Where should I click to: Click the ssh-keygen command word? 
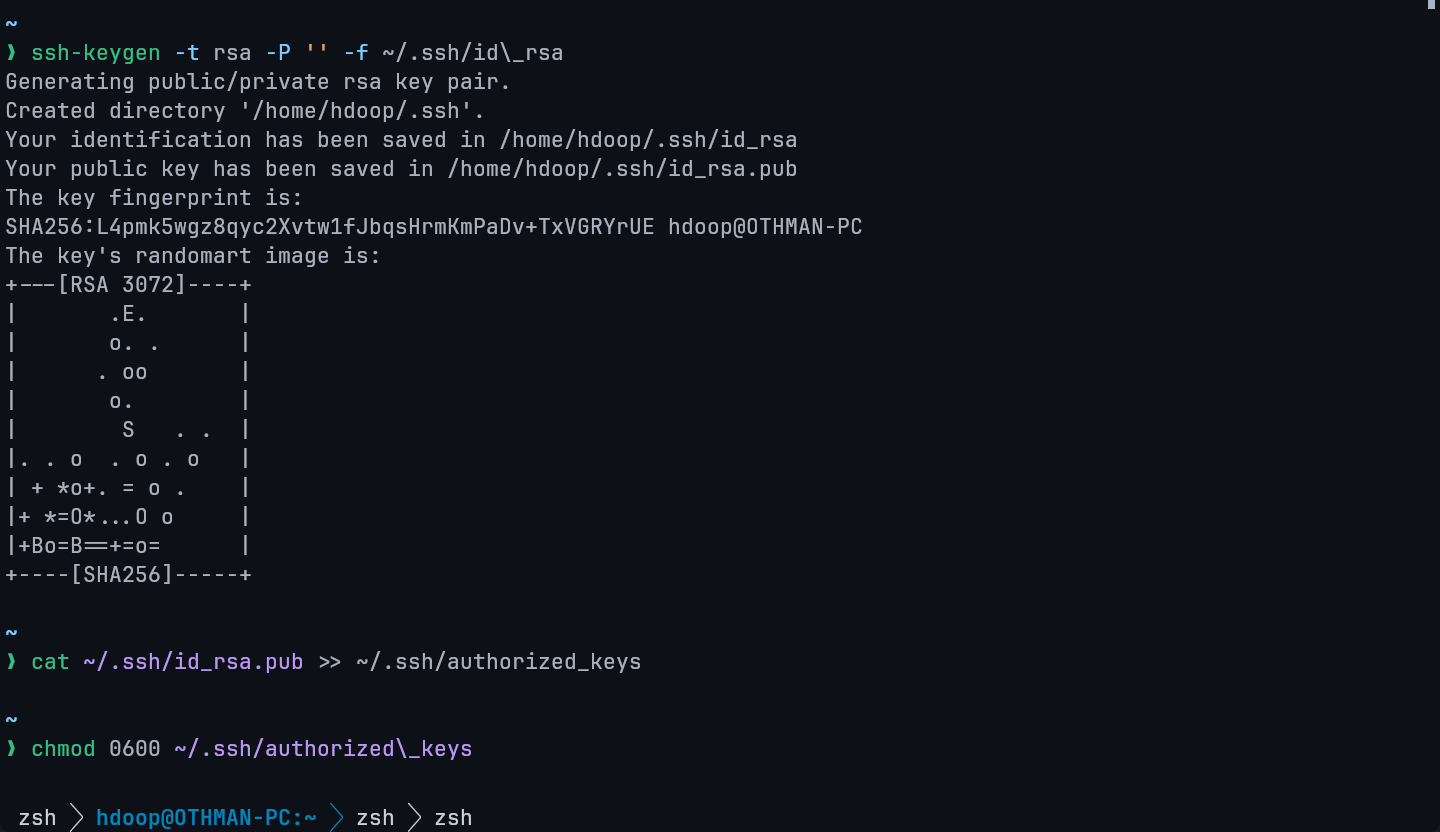pyautogui.click(x=95, y=53)
